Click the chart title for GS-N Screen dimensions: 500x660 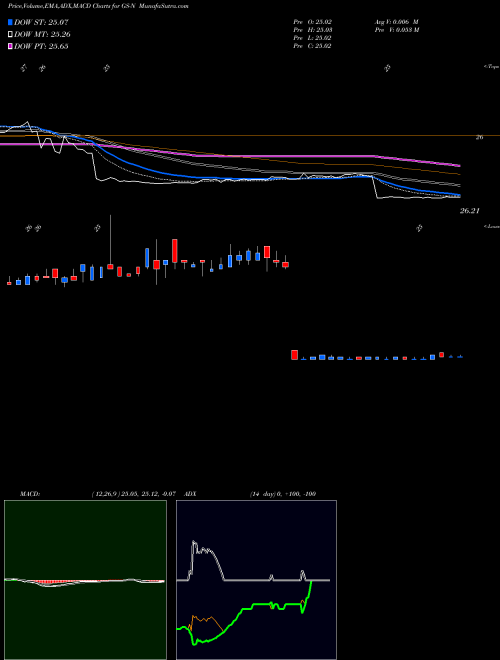pyautogui.click(x=98, y=6)
